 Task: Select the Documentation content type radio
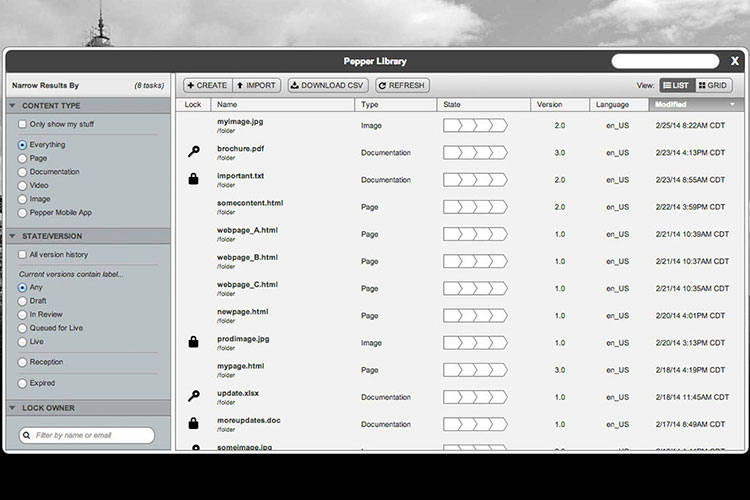tap(22, 172)
